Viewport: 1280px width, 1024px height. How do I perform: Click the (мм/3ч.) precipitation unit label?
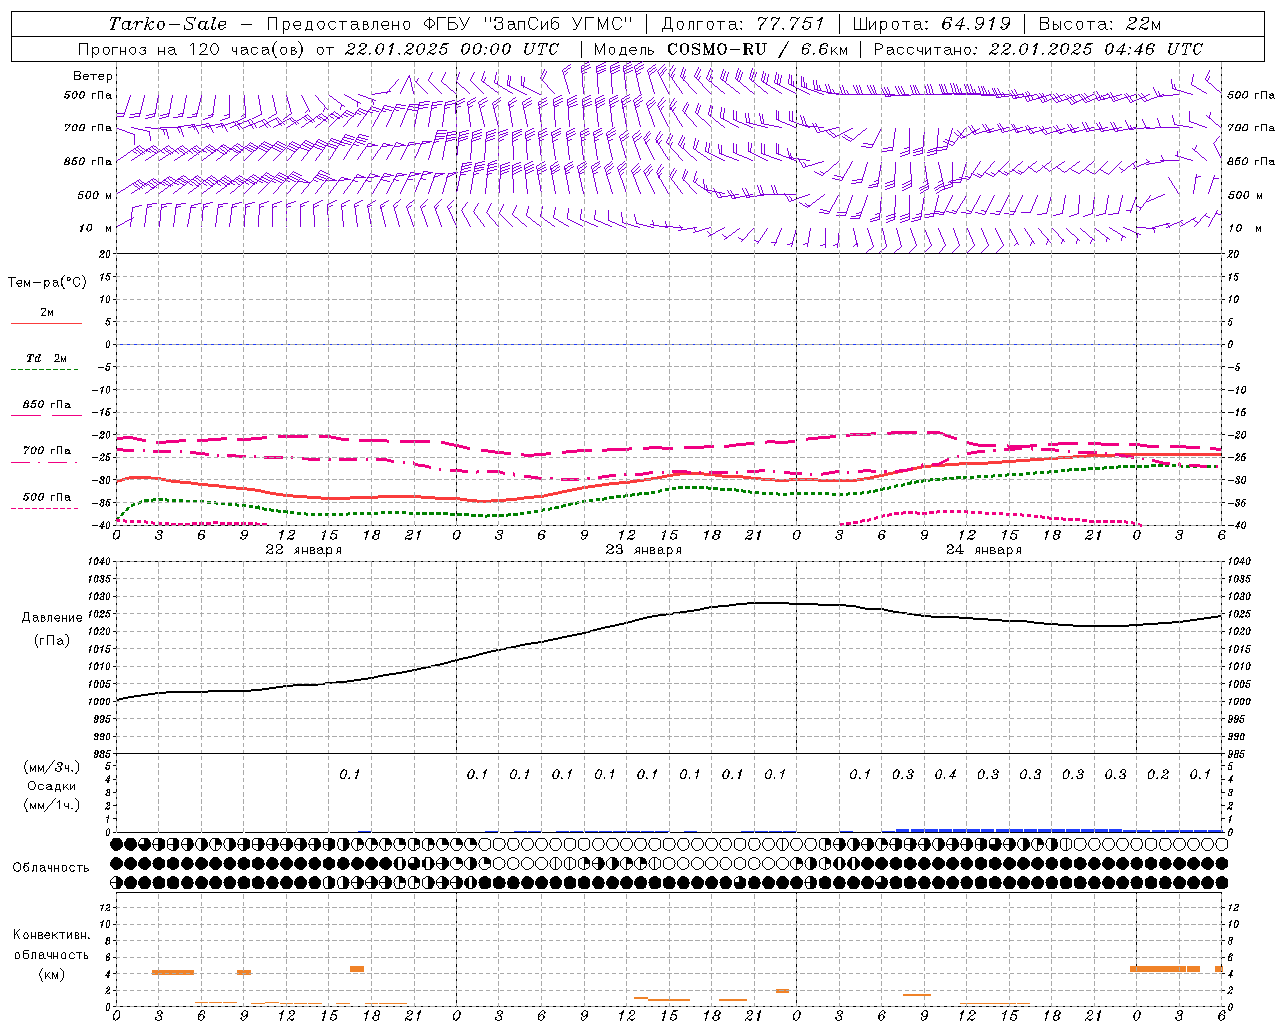(52, 767)
